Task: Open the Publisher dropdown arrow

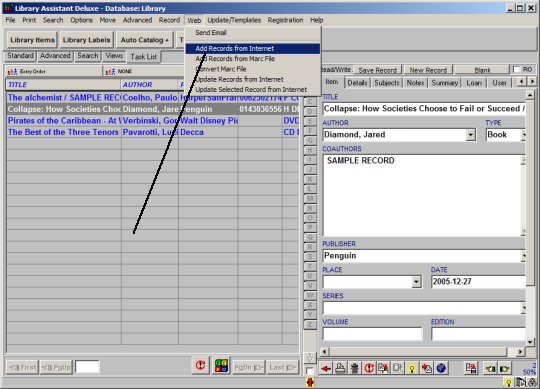Action: point(523,256)
